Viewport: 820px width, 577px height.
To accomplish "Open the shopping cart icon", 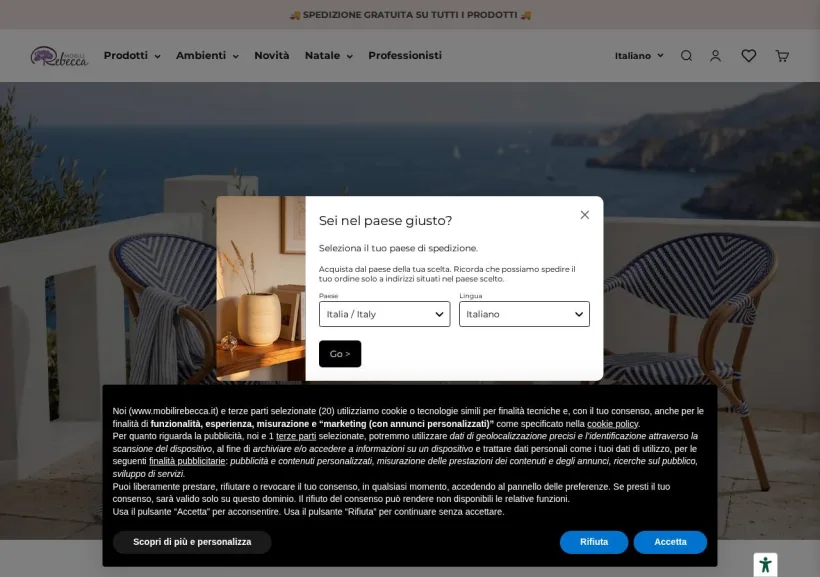I will tap(782, 55).
